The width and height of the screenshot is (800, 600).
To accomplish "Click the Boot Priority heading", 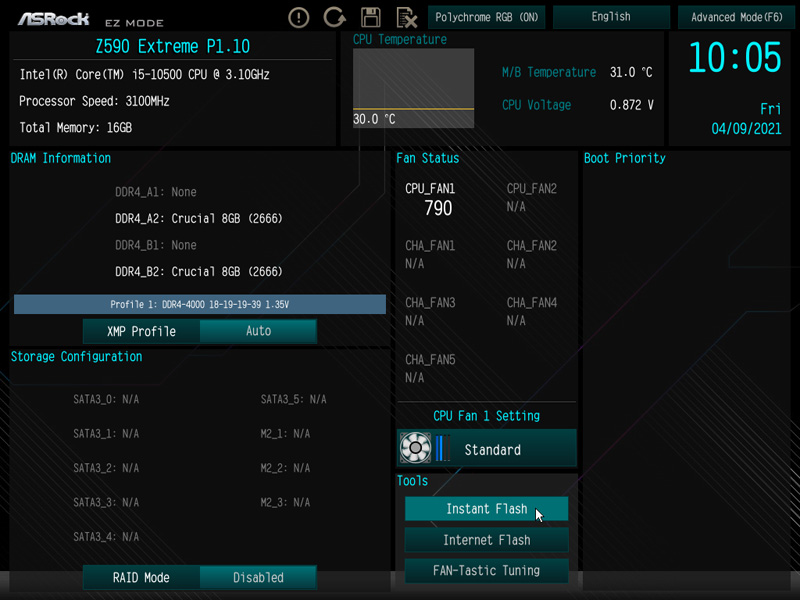I will point(624,159).
